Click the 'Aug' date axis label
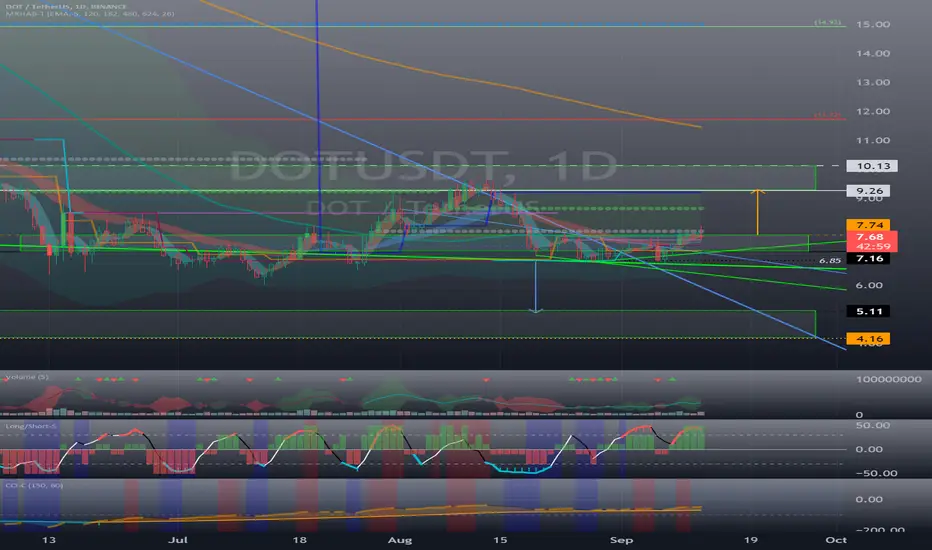The image size is (932, 550). pos(399,540)
